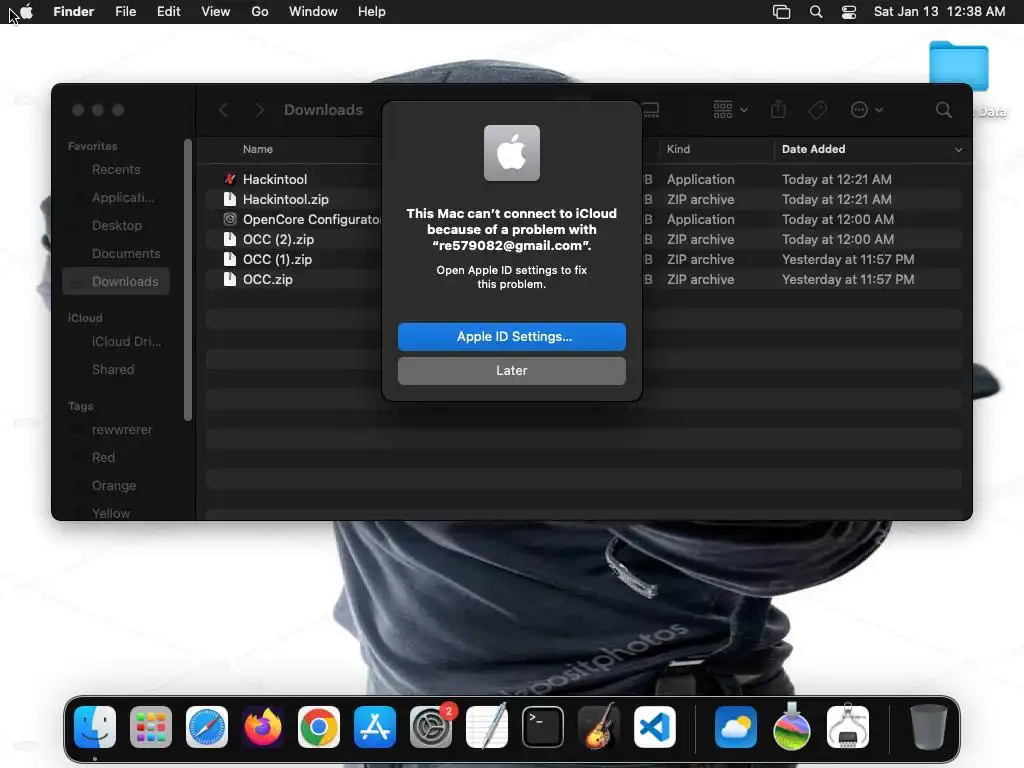The height and width of the screenshot is (768, 1024).
Task: Open macOS Sonoma installer in Dock
Action: pos(792,727)
